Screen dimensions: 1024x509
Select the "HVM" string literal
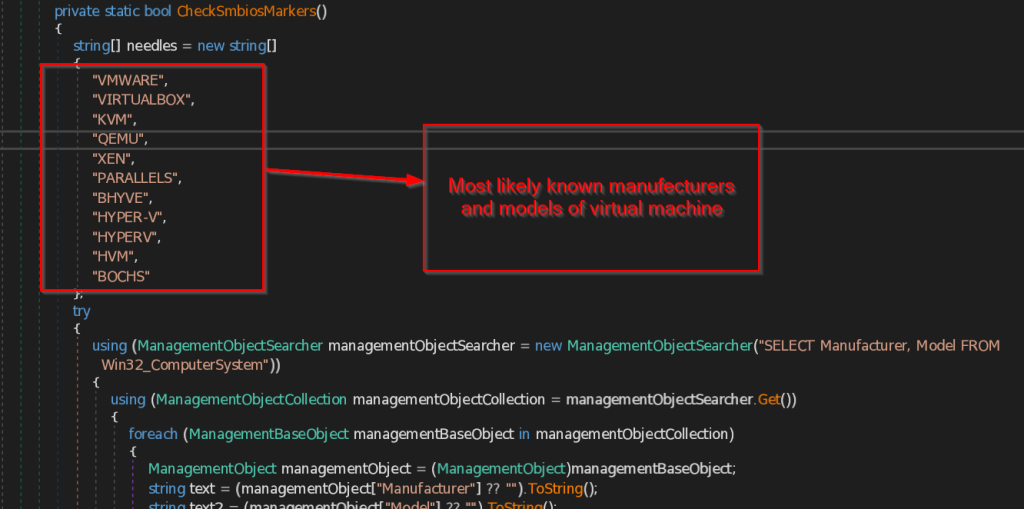pyautogui.click(x=111, y=256)
